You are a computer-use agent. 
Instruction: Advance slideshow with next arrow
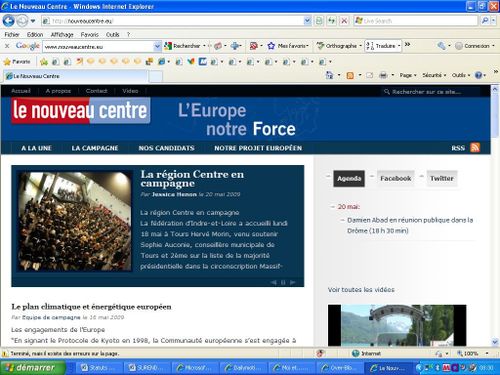[x=293, y=282]
